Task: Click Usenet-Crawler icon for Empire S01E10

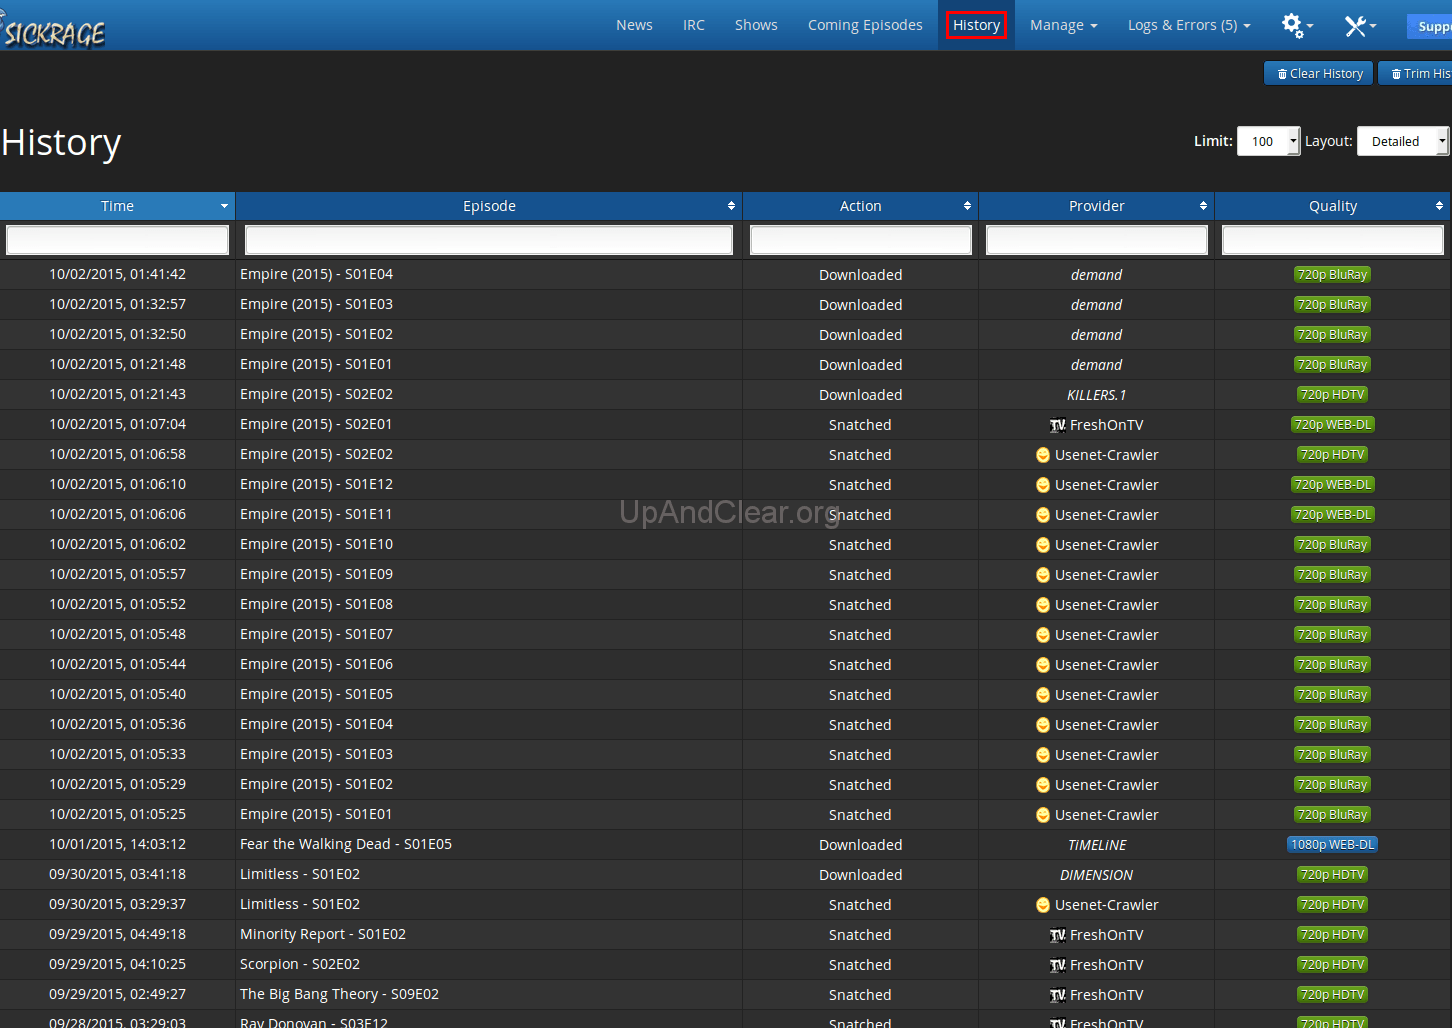Action: click(1043, 545)
